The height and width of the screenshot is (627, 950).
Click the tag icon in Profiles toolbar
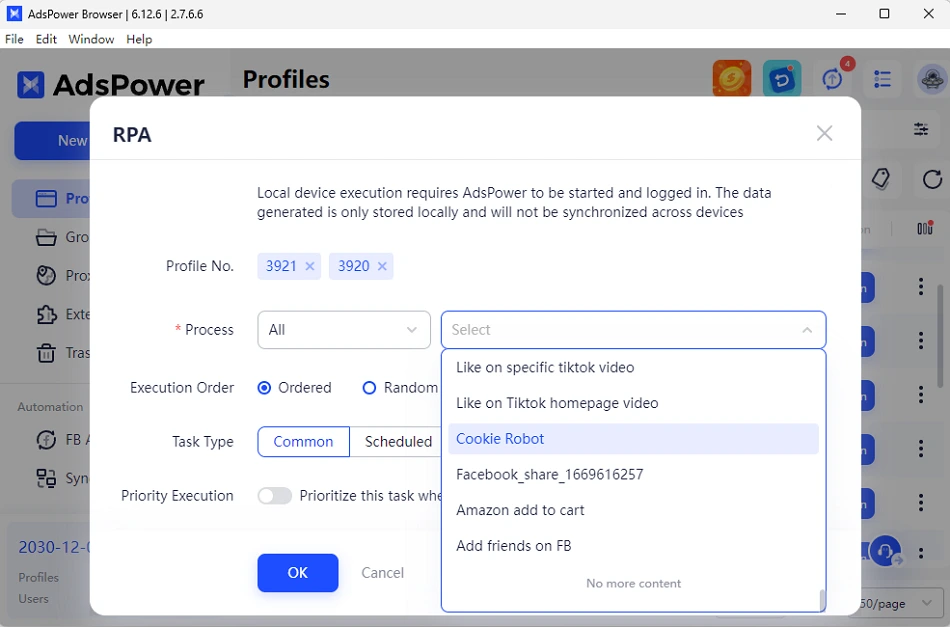880,179
